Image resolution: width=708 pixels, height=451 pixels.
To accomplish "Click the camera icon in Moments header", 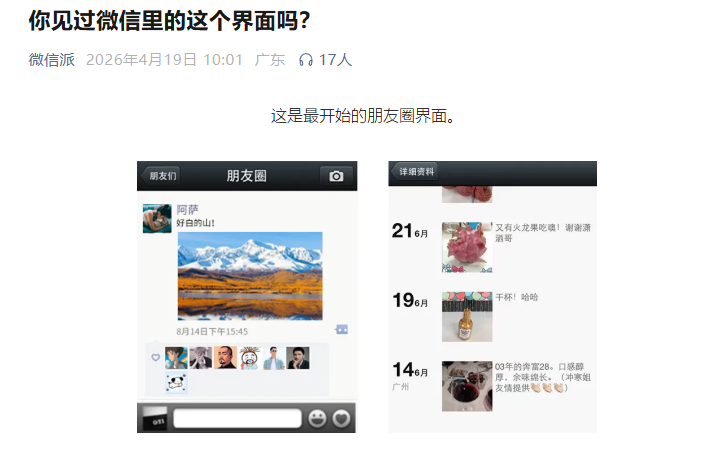I will 336,176.
